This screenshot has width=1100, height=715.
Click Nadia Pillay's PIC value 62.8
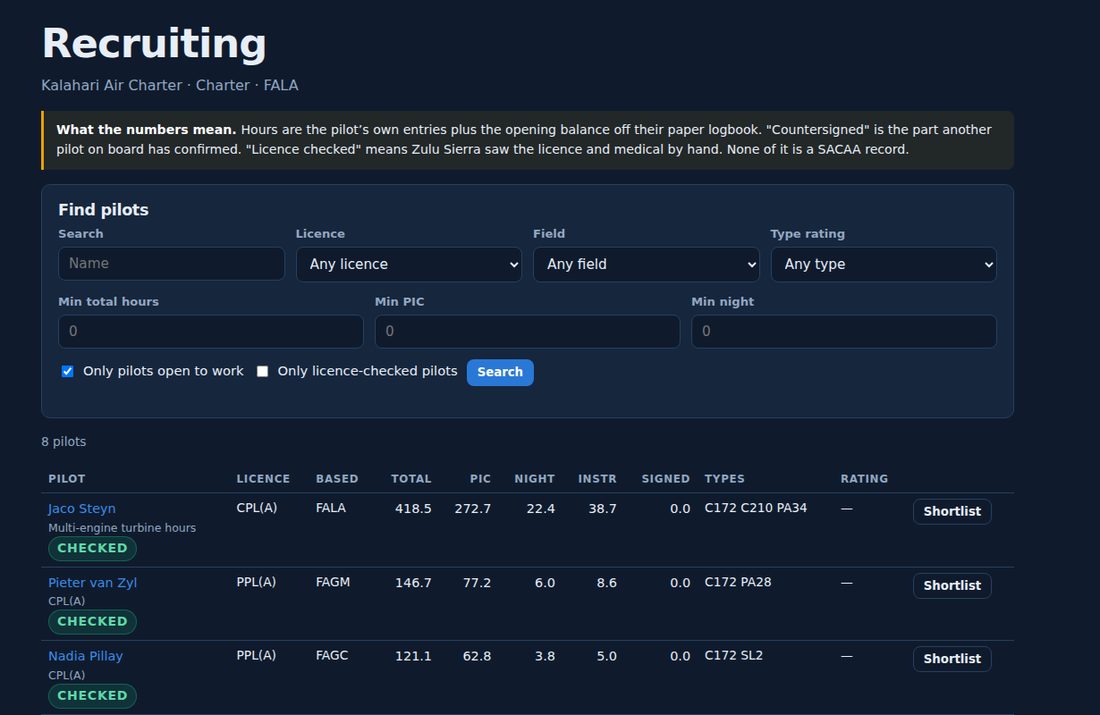coord(477,657)
